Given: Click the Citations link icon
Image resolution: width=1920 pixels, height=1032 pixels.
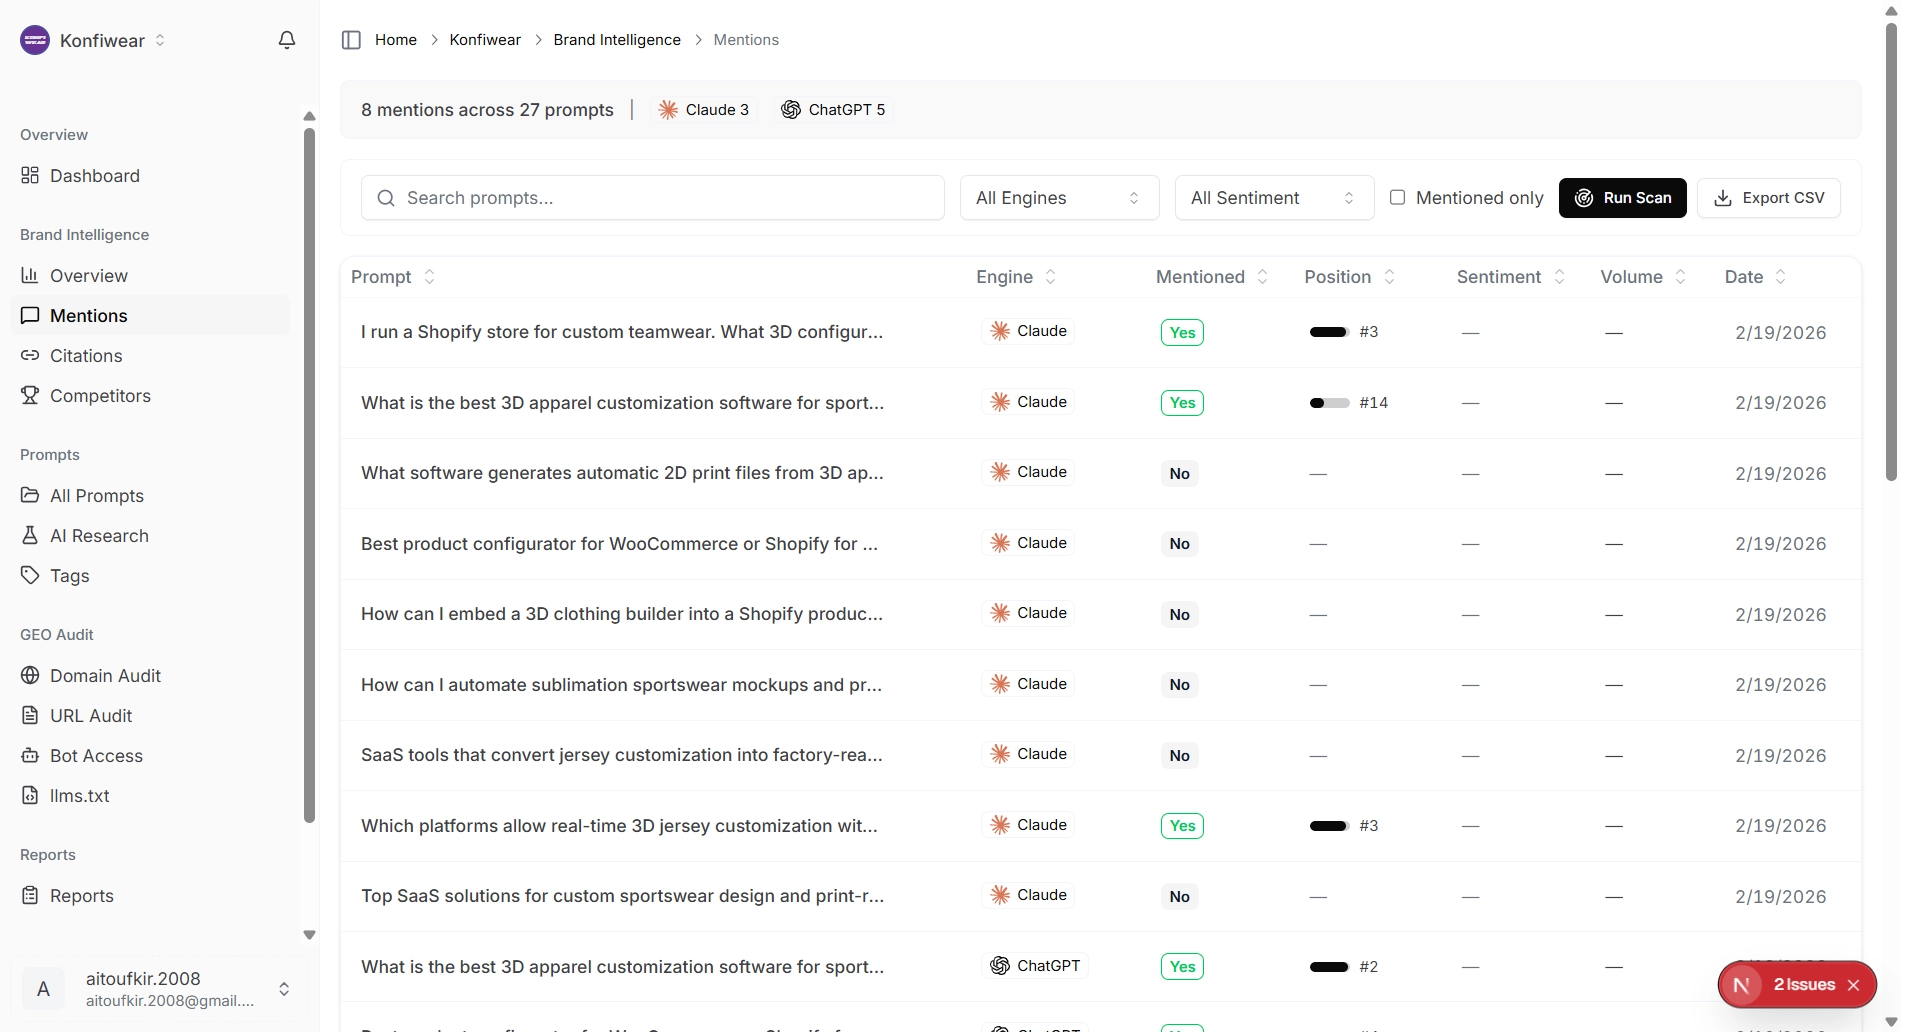Looking at the screenshot, I should coord(30,356).
